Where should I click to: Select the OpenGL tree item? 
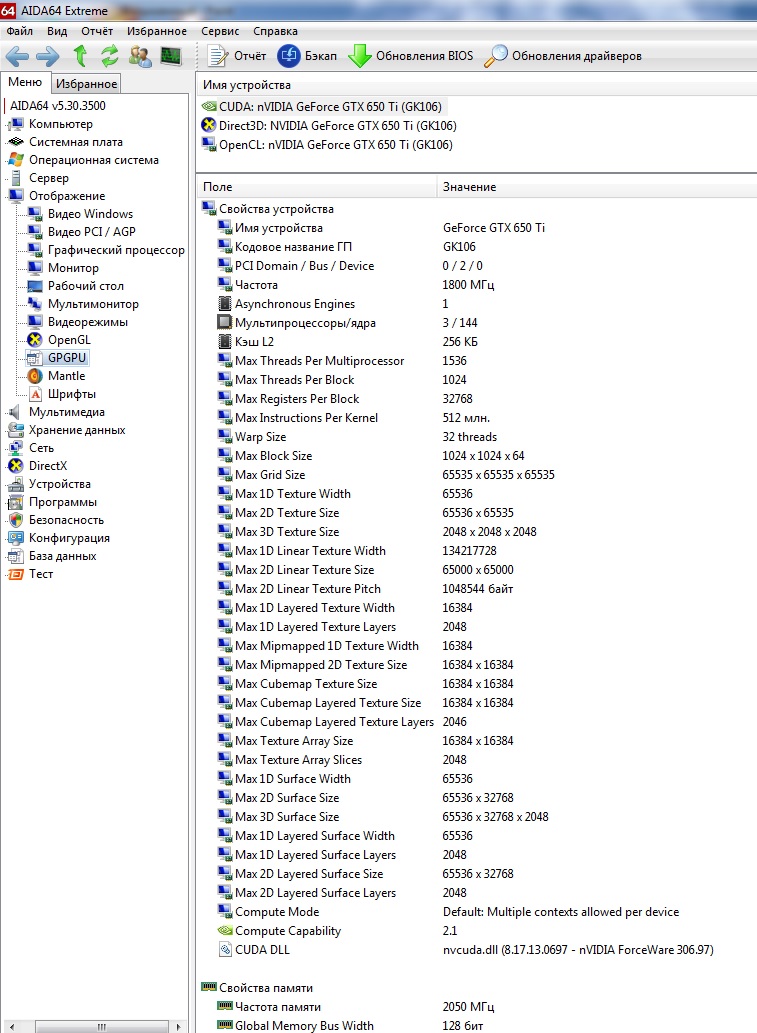[69, 340]
